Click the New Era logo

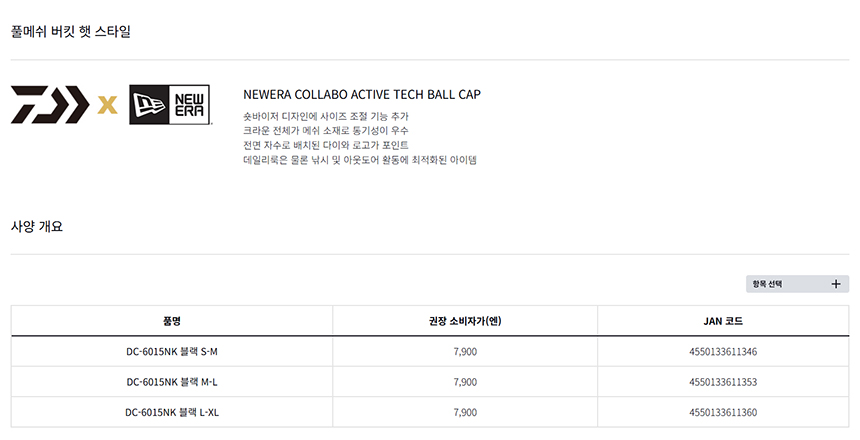click(169, 104)
